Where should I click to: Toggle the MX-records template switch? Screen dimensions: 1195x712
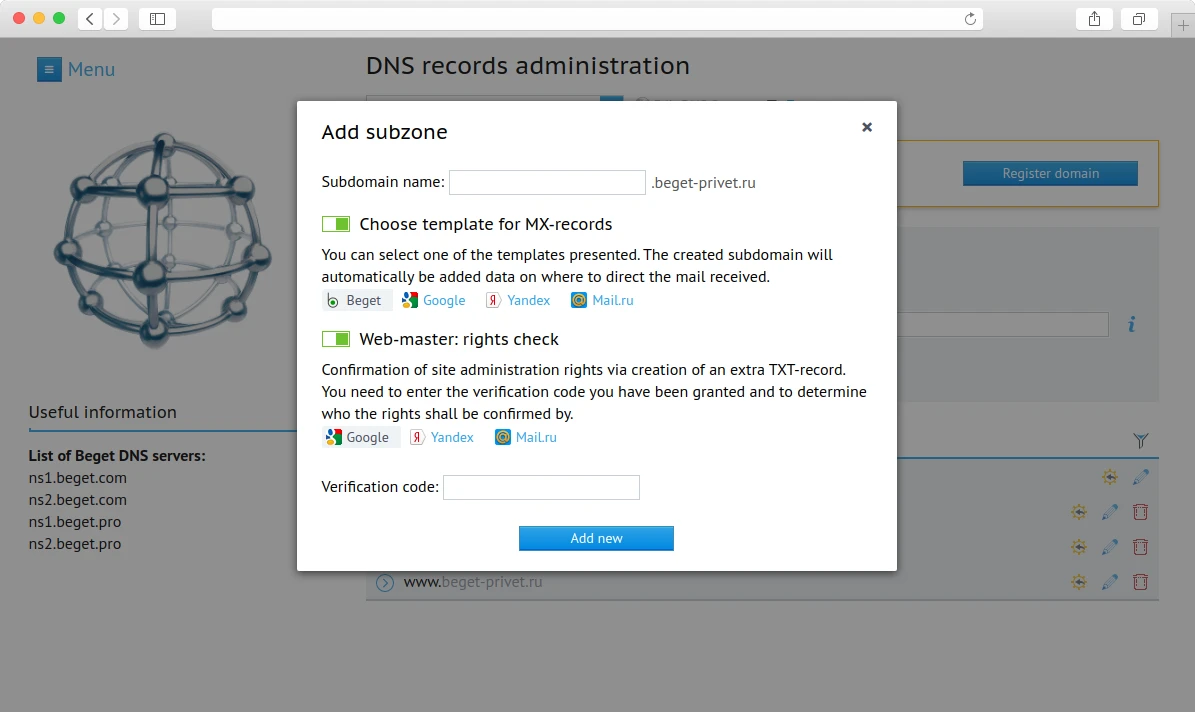pyautogui.click(x=336, y=224)
